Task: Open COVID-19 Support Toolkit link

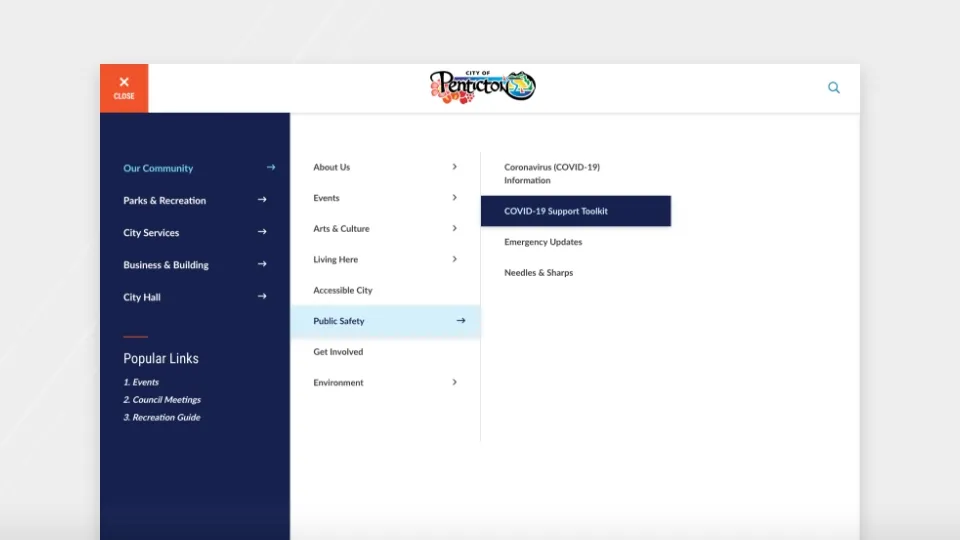Action: coord(576,211)
